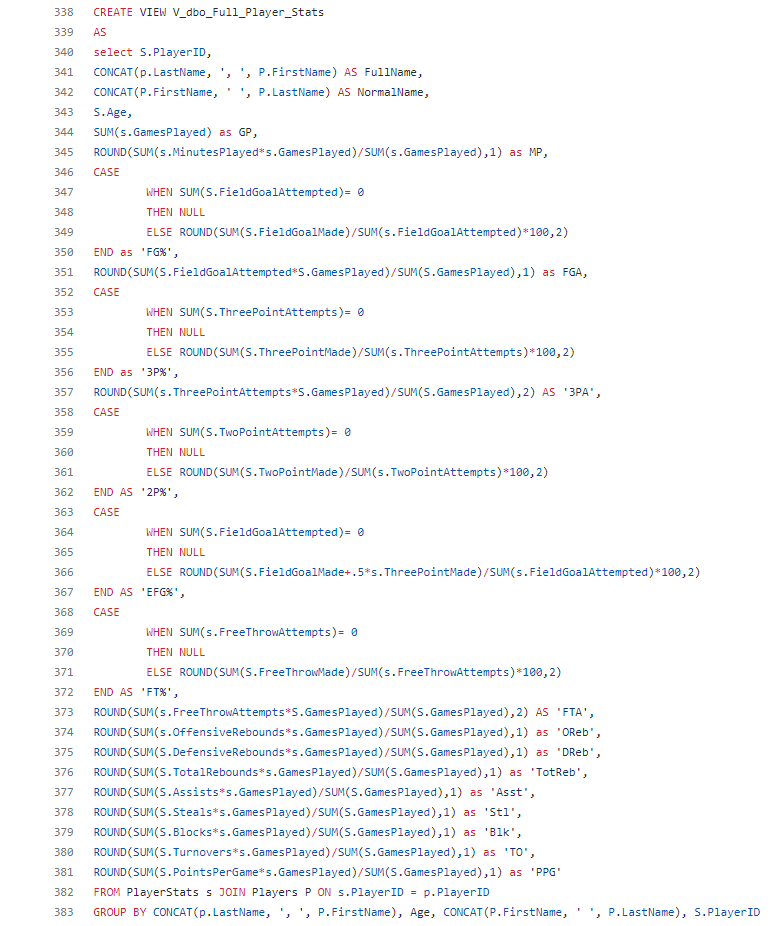The image size is (776, 926).
Task: Place cursor on the 'EFG%' alias
Action: 166,592
